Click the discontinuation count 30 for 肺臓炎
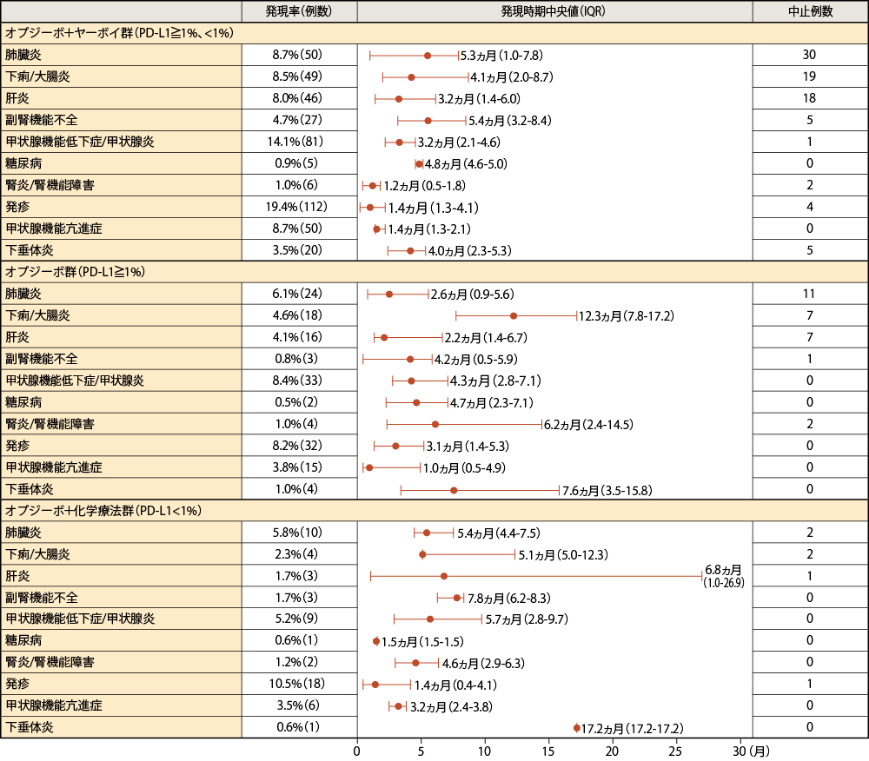 point(809,54)
